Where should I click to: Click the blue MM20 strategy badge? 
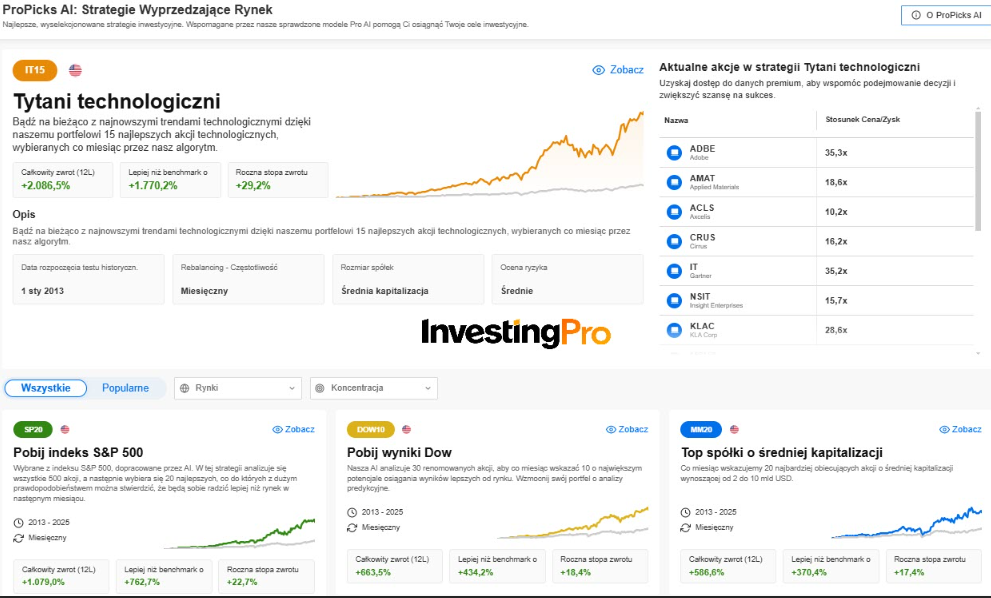pyautogui.click(x=701, y=429)
